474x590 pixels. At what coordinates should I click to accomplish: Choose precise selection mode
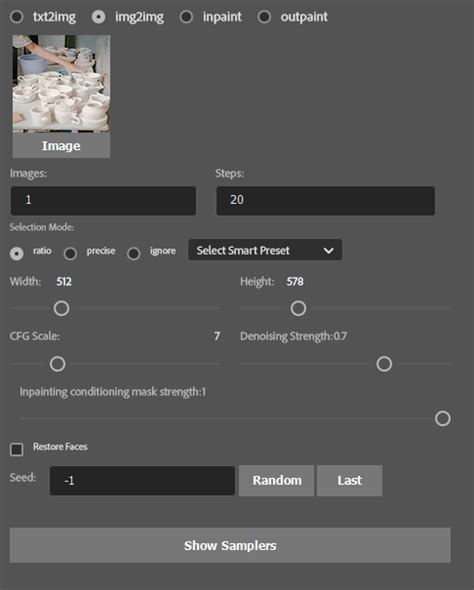[70, 254]
